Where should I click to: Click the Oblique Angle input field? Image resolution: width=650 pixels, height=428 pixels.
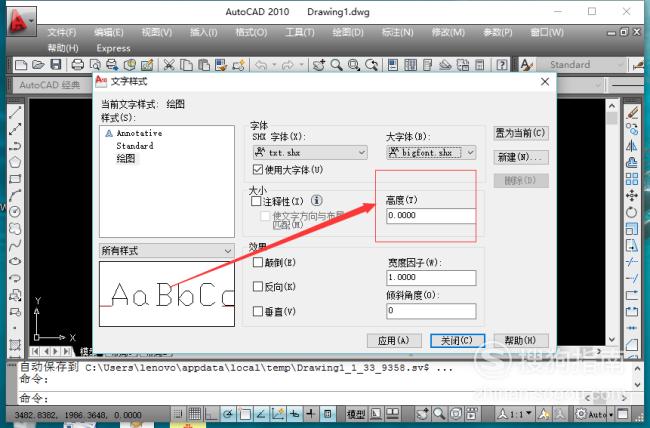[x=431, y=311]
